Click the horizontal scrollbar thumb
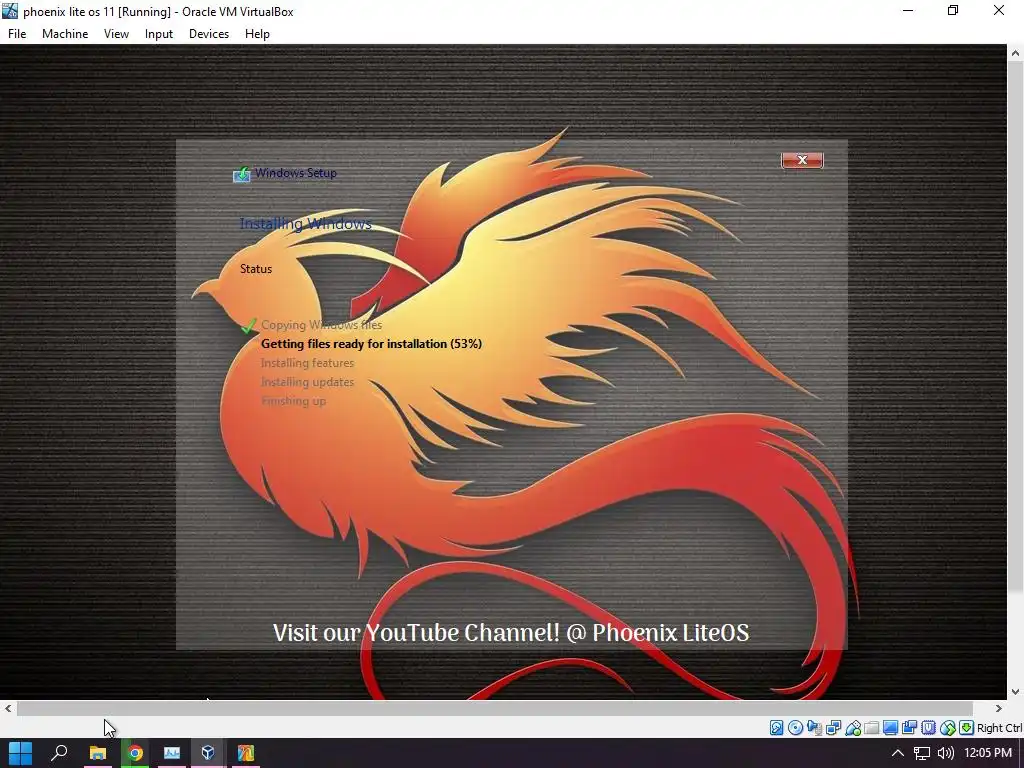This screenshot has width=1024, height=768. 495,708
